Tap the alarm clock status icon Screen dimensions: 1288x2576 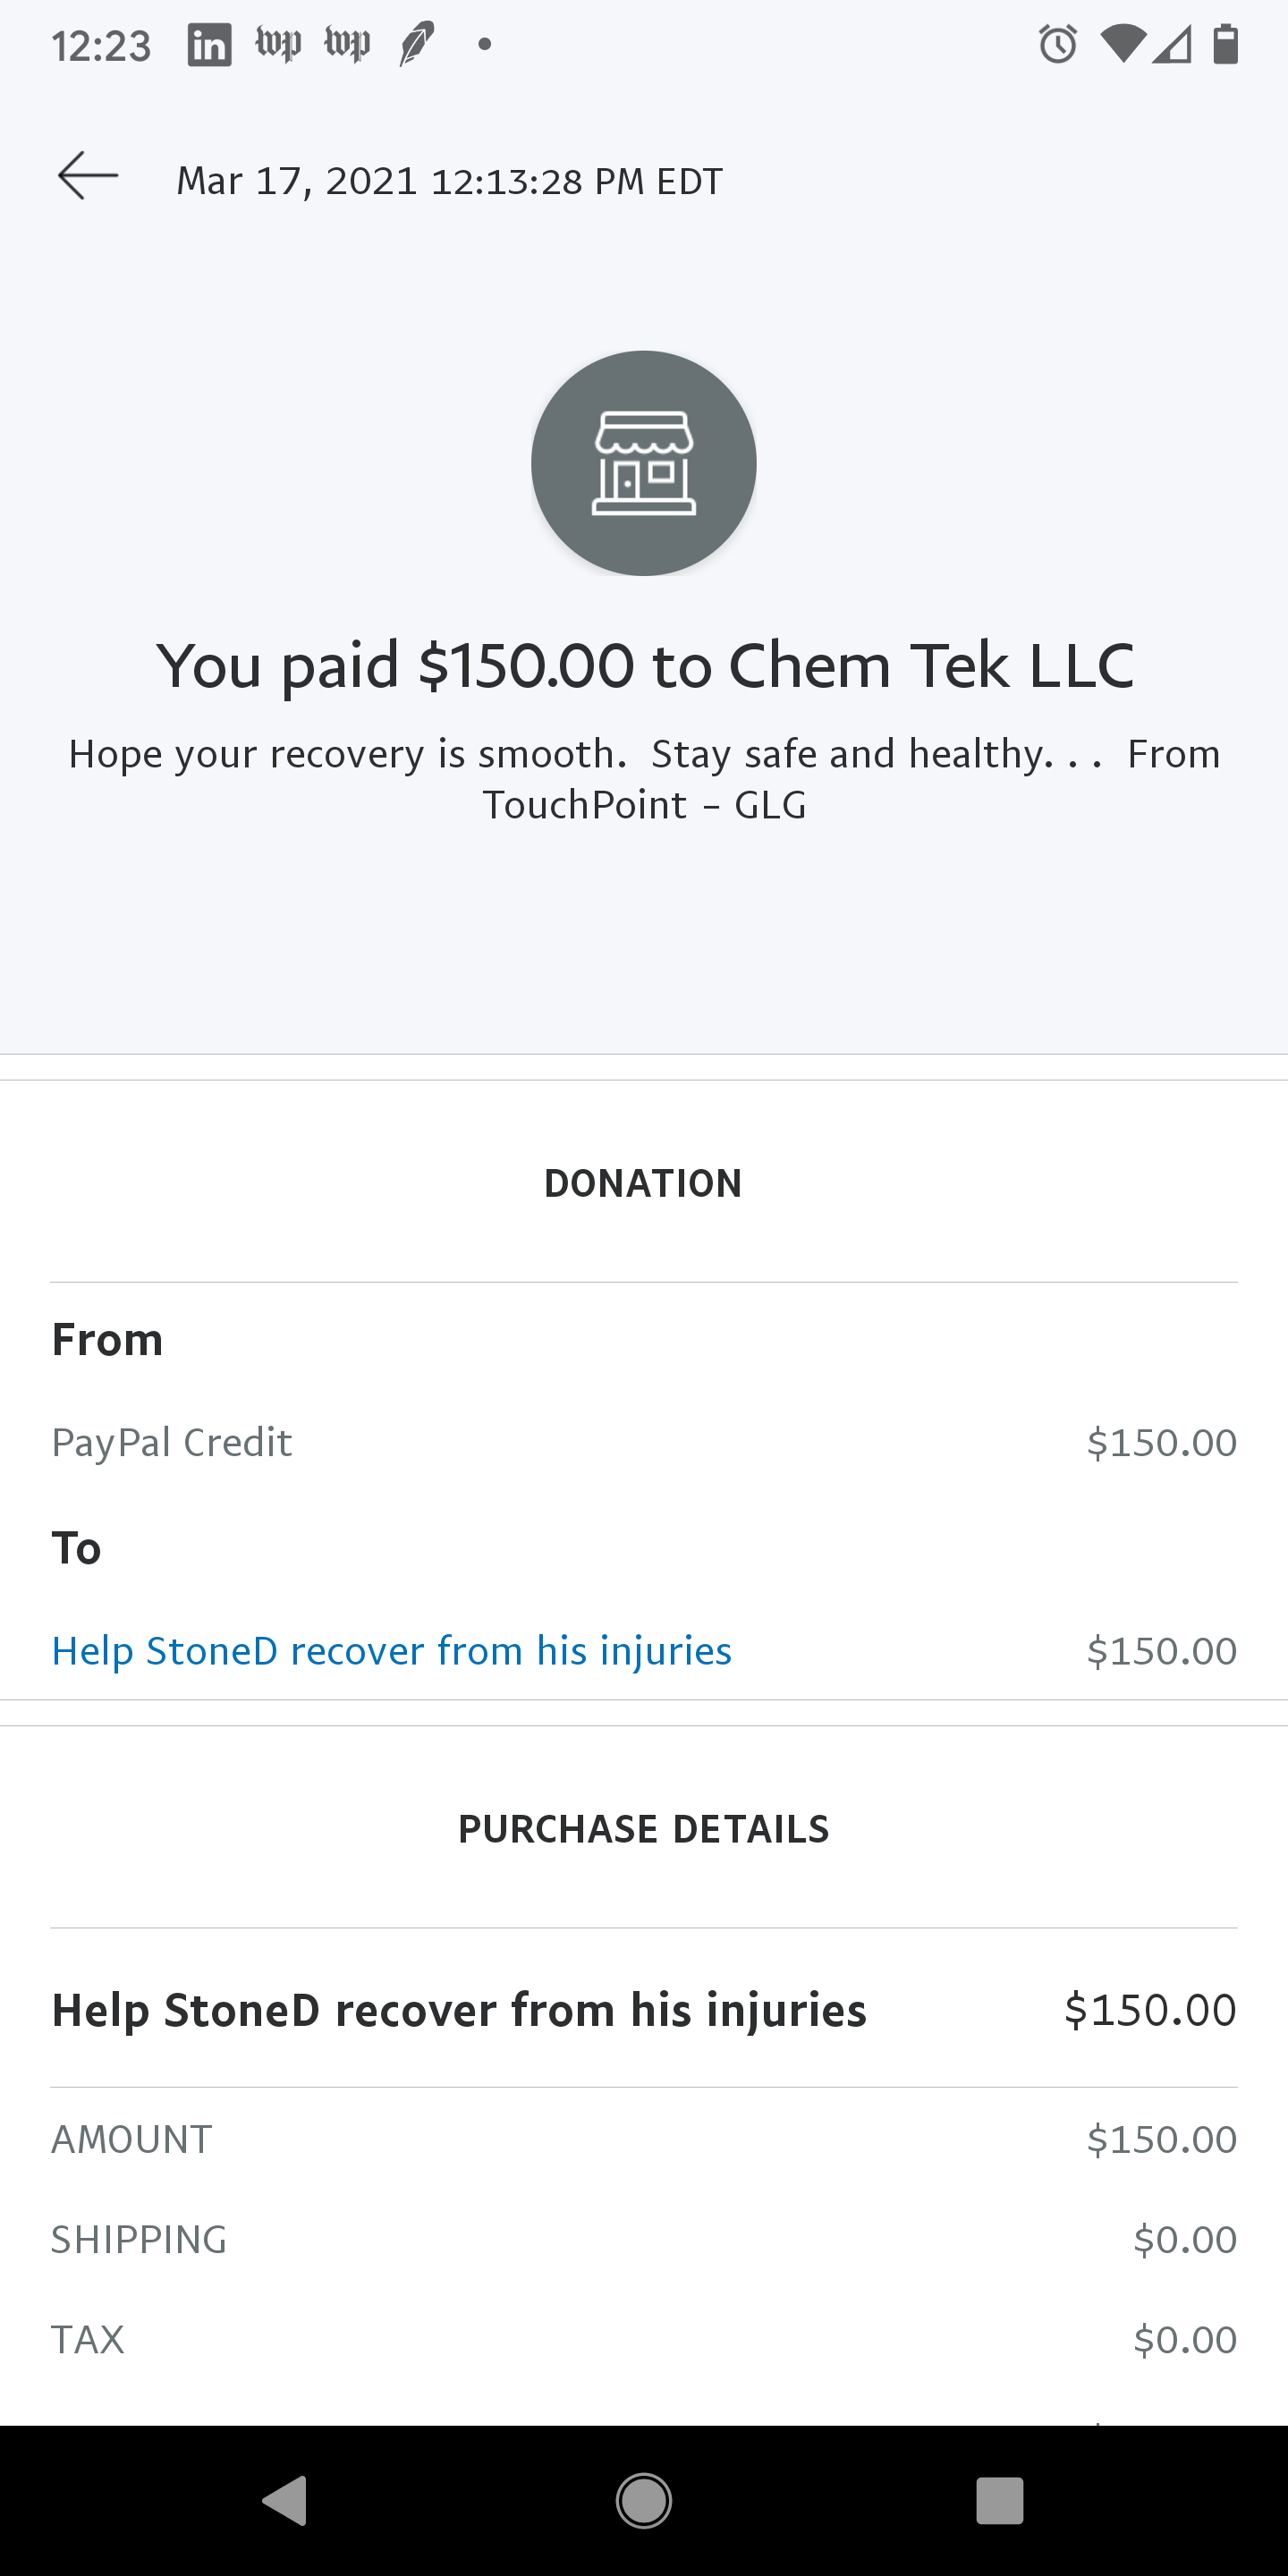1057,45
